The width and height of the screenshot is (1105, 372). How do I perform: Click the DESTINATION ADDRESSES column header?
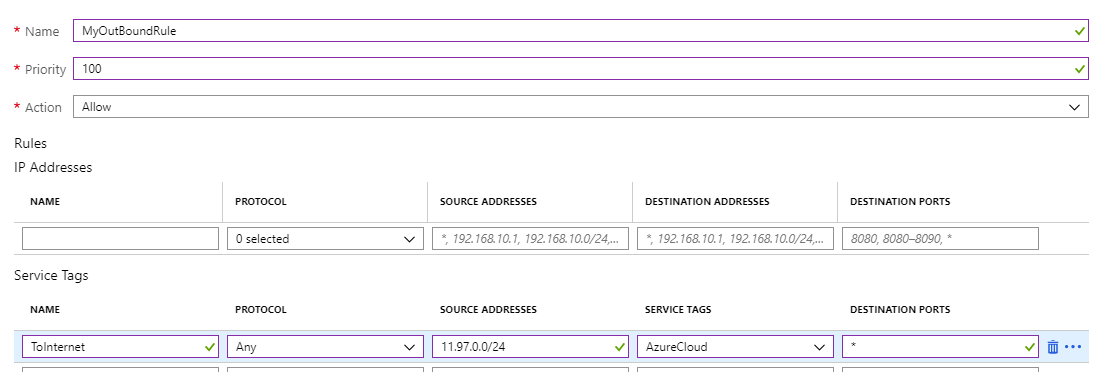(707, 202)
